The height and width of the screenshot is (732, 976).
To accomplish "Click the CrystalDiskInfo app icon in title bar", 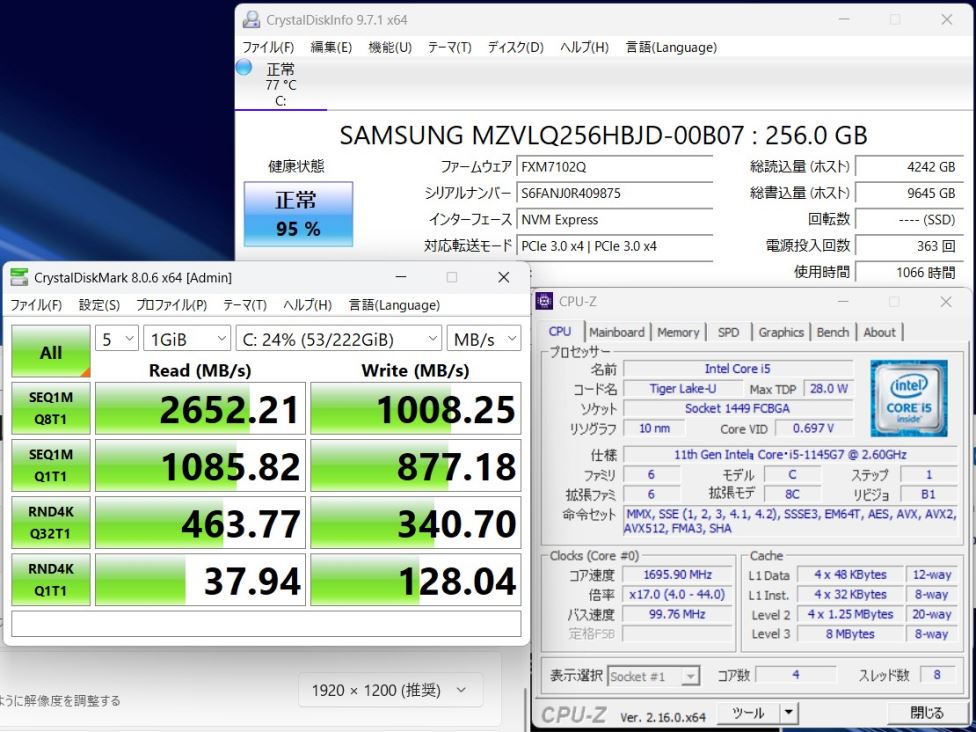I will click(252, 20).
